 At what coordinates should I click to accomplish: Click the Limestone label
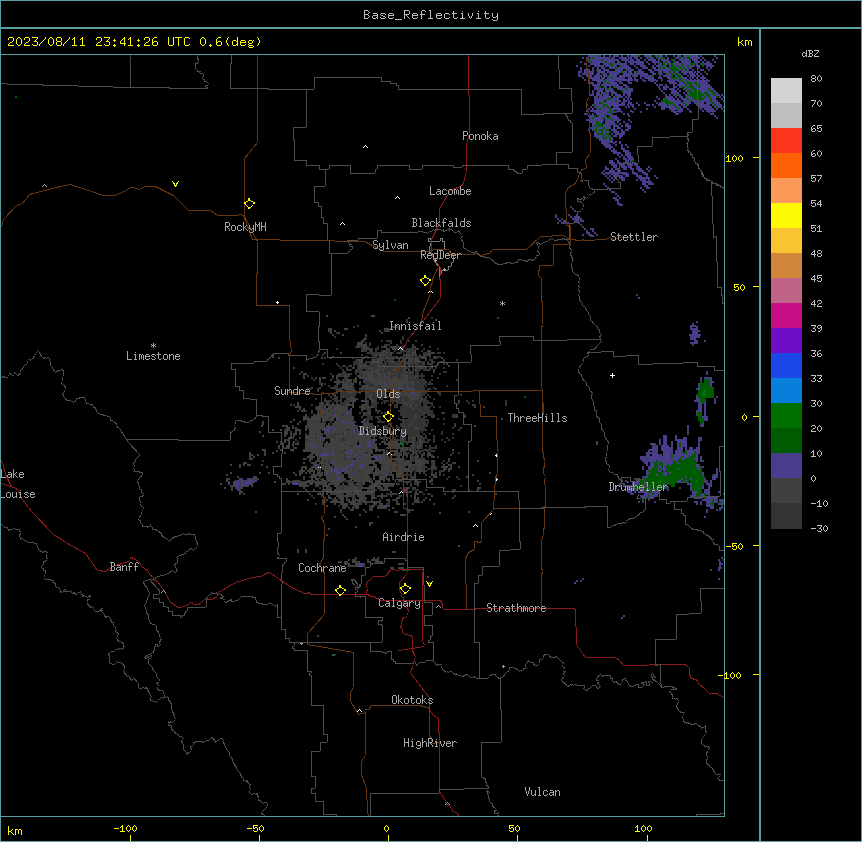(x=153, y=356)
